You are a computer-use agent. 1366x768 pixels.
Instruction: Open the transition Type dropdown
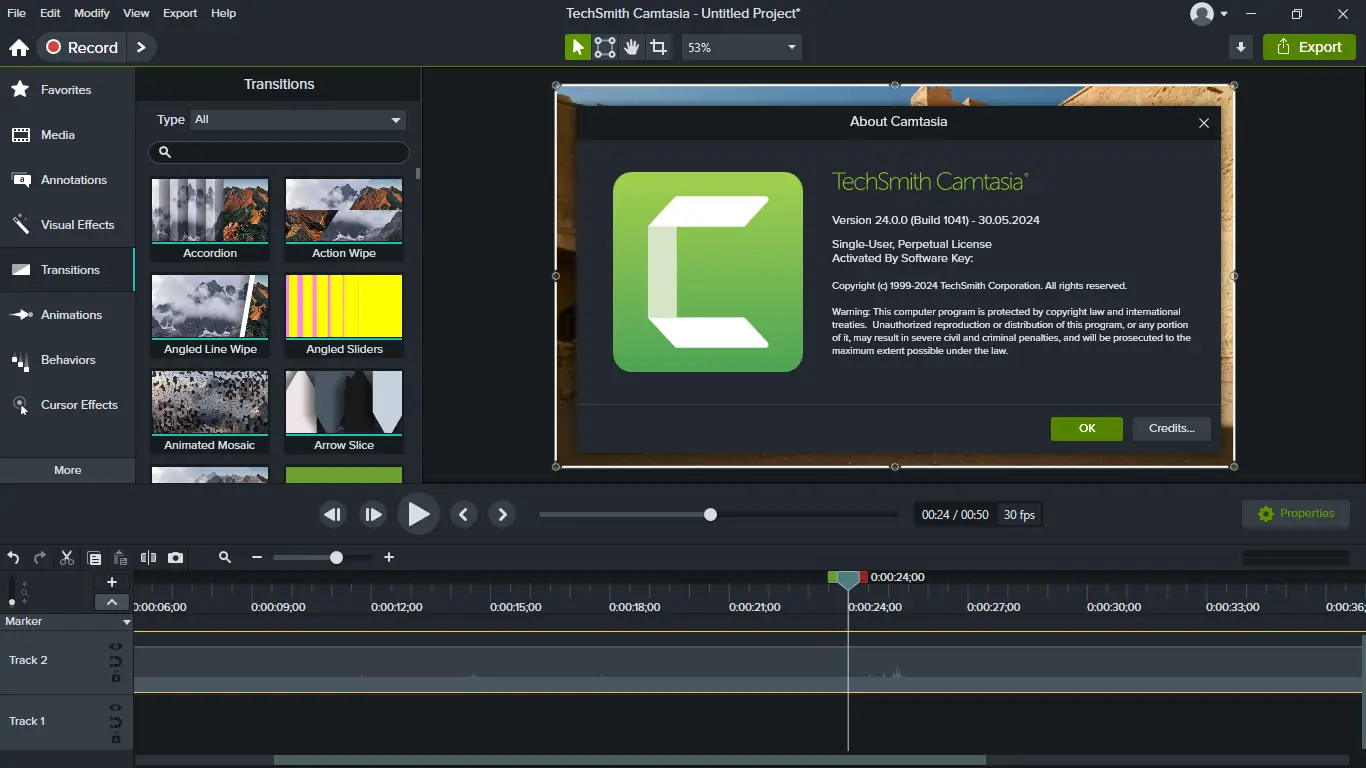(x=298, y=120)
